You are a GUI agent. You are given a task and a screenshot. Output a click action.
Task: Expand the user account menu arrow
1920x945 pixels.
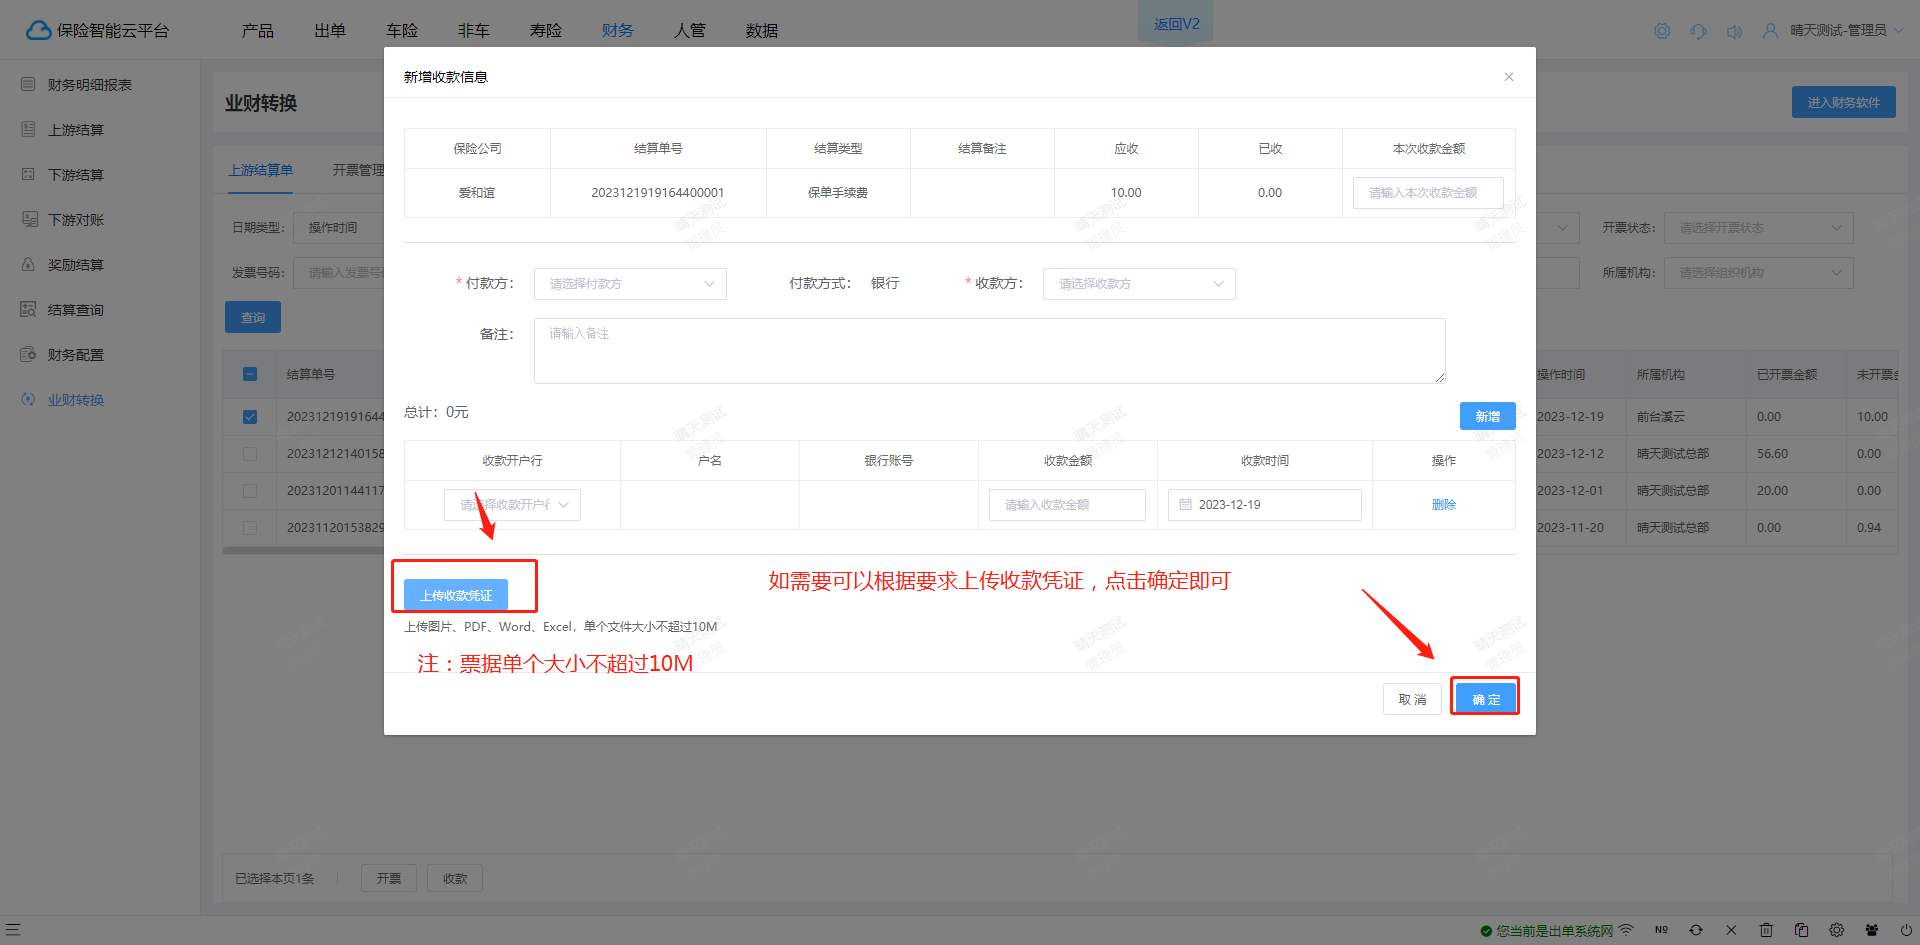[x=1899, y=31]
